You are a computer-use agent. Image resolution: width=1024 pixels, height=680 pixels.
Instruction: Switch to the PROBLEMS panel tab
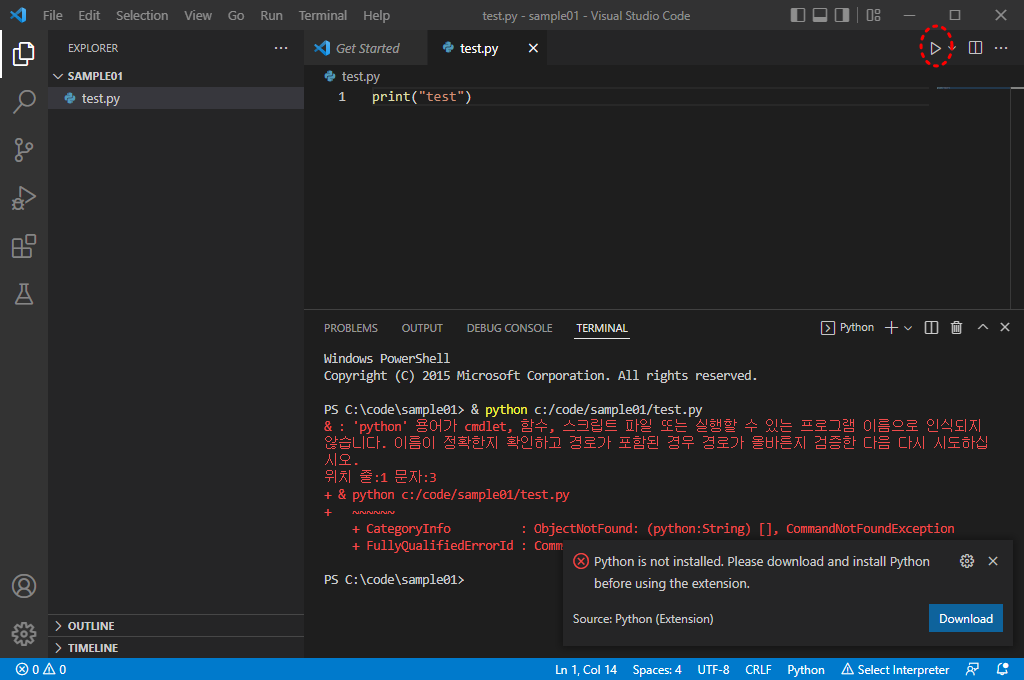351,328
